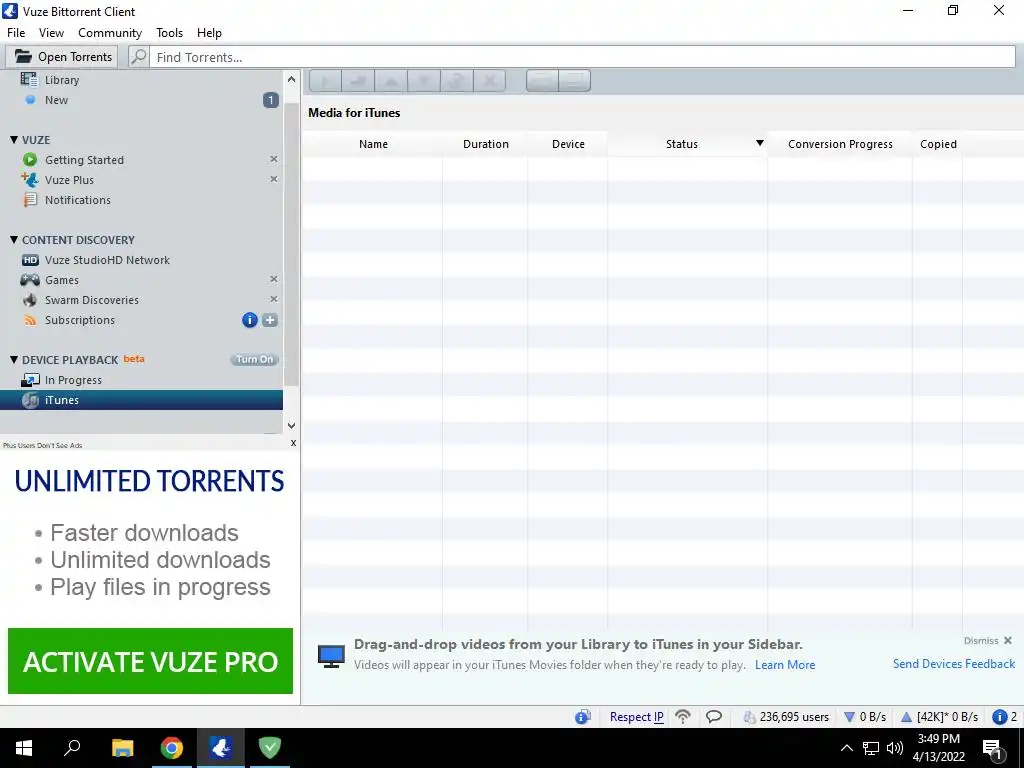Add a subscription with the plus icon
The width and height of the screenshot is (1024, 768).
[x=270, y=320]
